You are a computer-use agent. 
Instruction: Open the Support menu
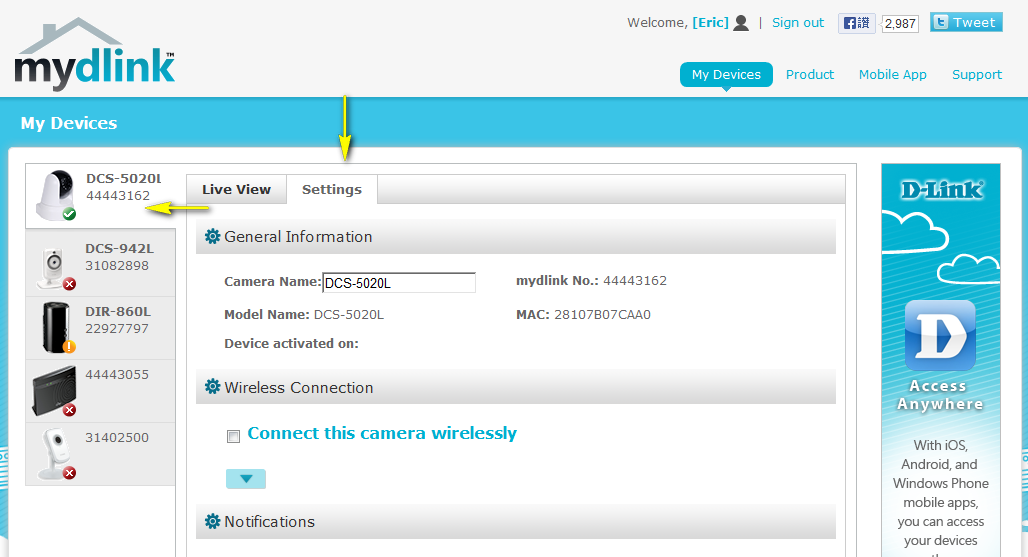click(977, 75)
